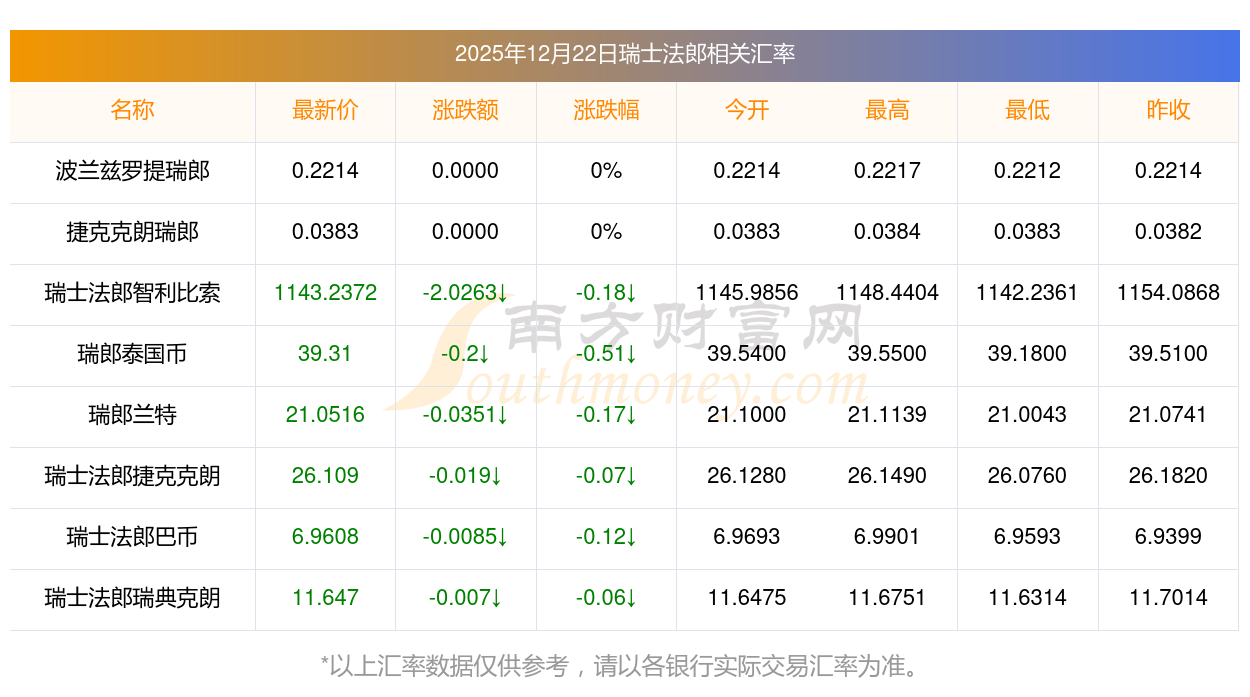This screenshot has width=1250, height=697.
Task: Select previous close 11.7014
Action: pyautogui.click(x=1168, y=598)
